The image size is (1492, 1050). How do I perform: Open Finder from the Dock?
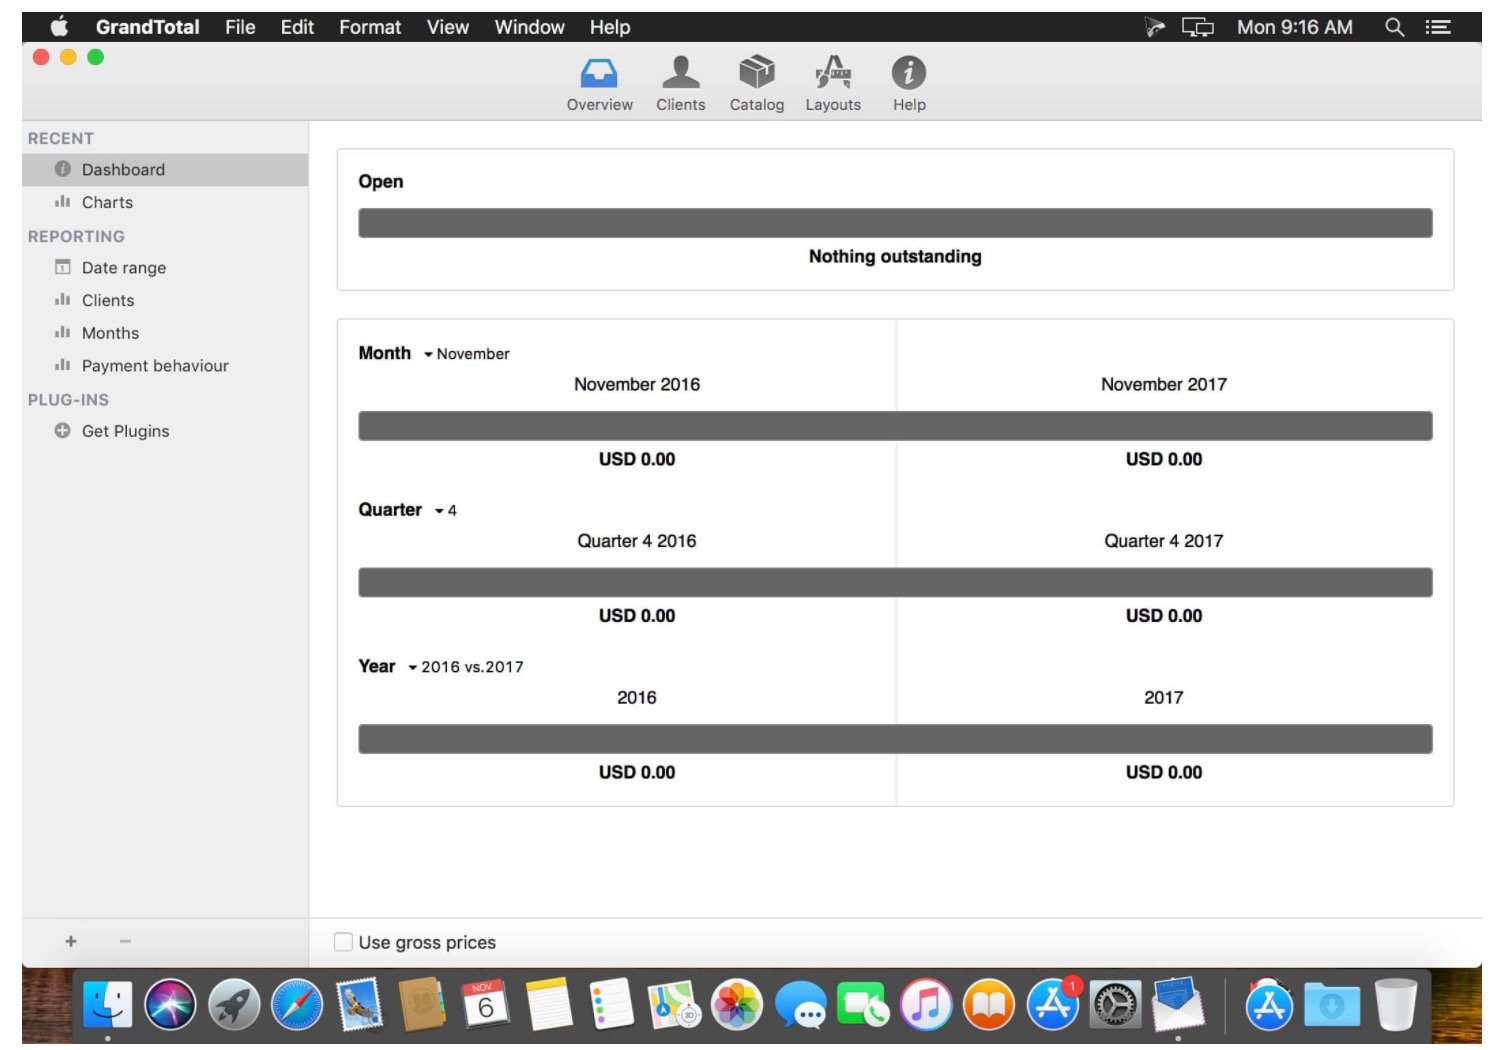(107, 1004)
